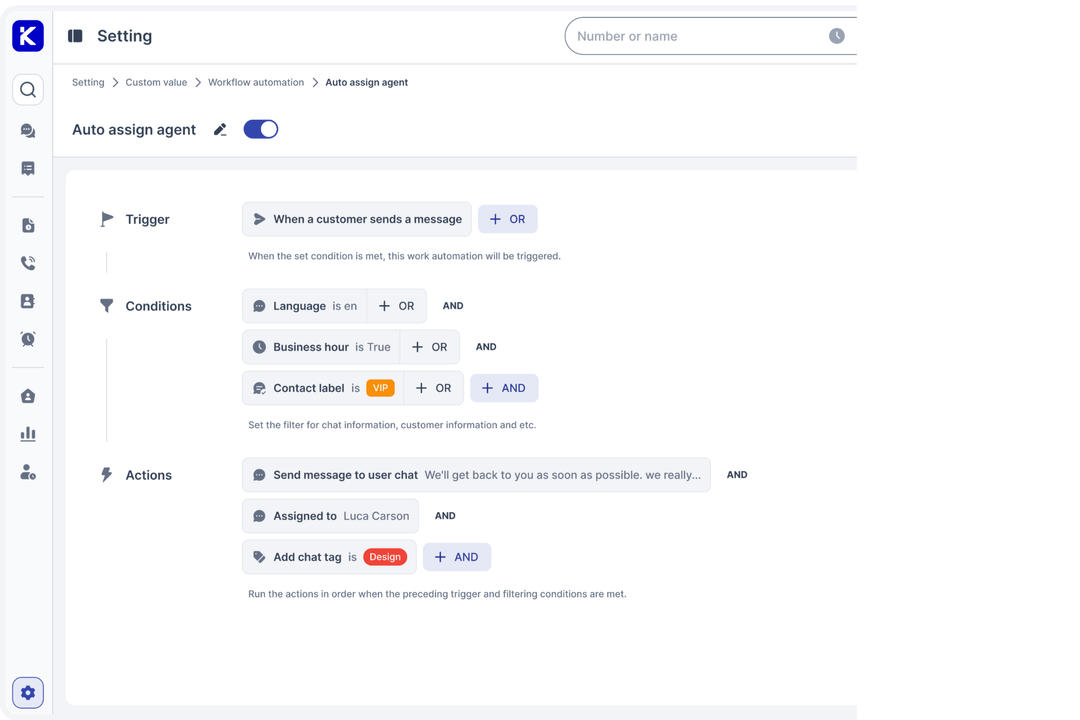The height and width of the screenshot is (720, 1080).
Task: Select the agents sidebar icon
Action: click(27, 471)
